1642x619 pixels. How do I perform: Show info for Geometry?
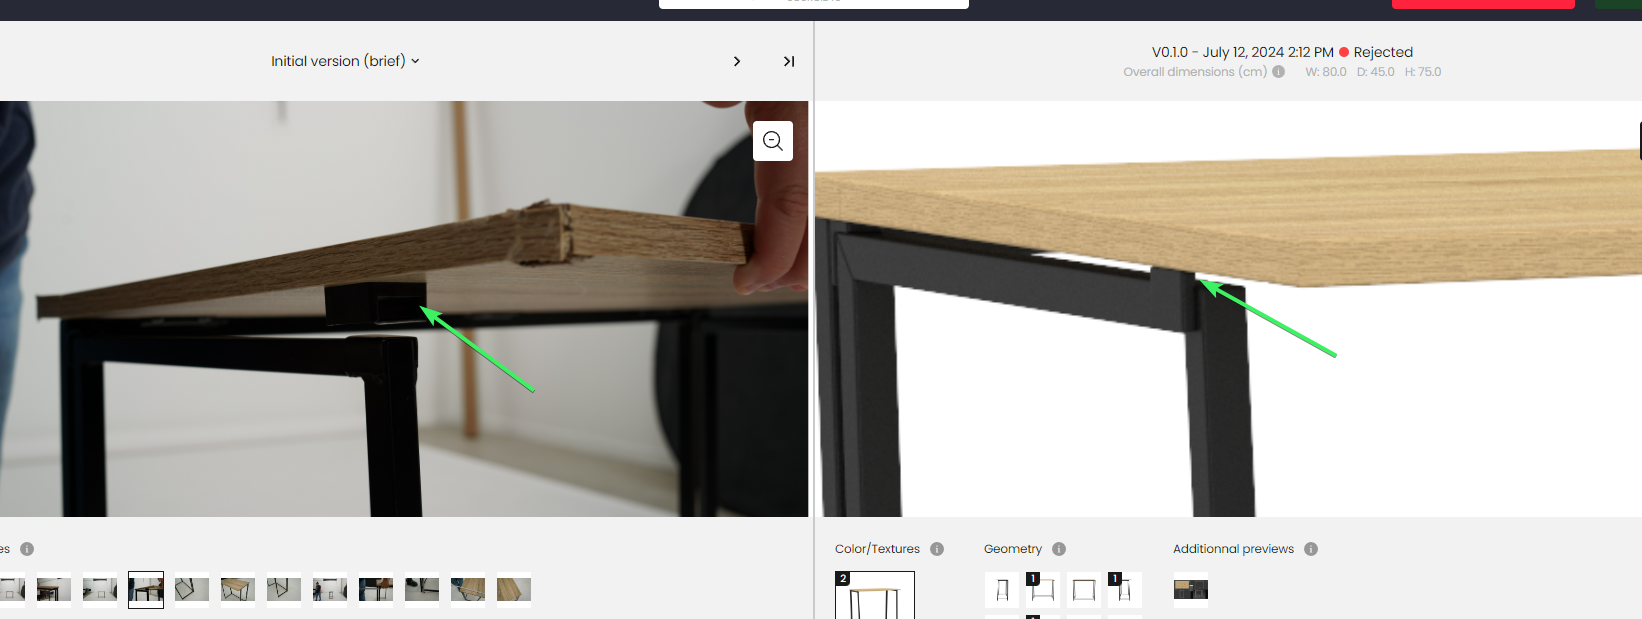point(1059,549)
